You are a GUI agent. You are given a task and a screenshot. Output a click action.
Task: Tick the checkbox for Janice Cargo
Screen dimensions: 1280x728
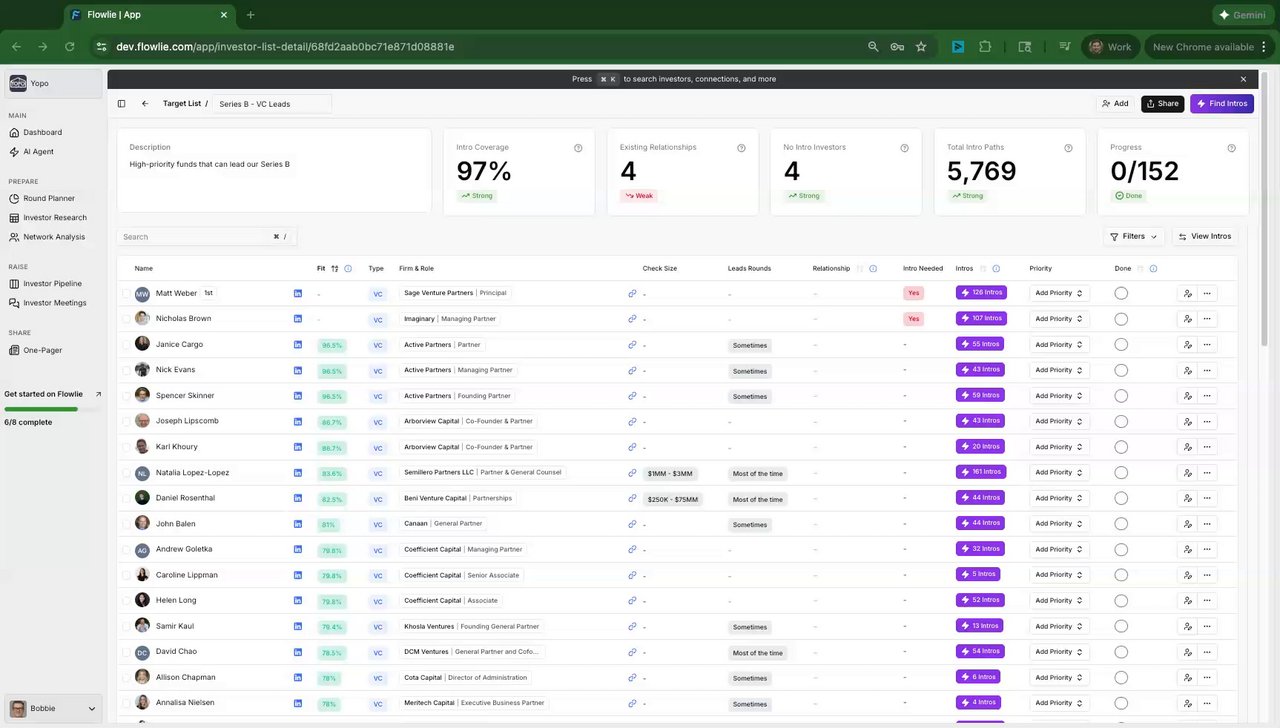click(x=126, y=344)
